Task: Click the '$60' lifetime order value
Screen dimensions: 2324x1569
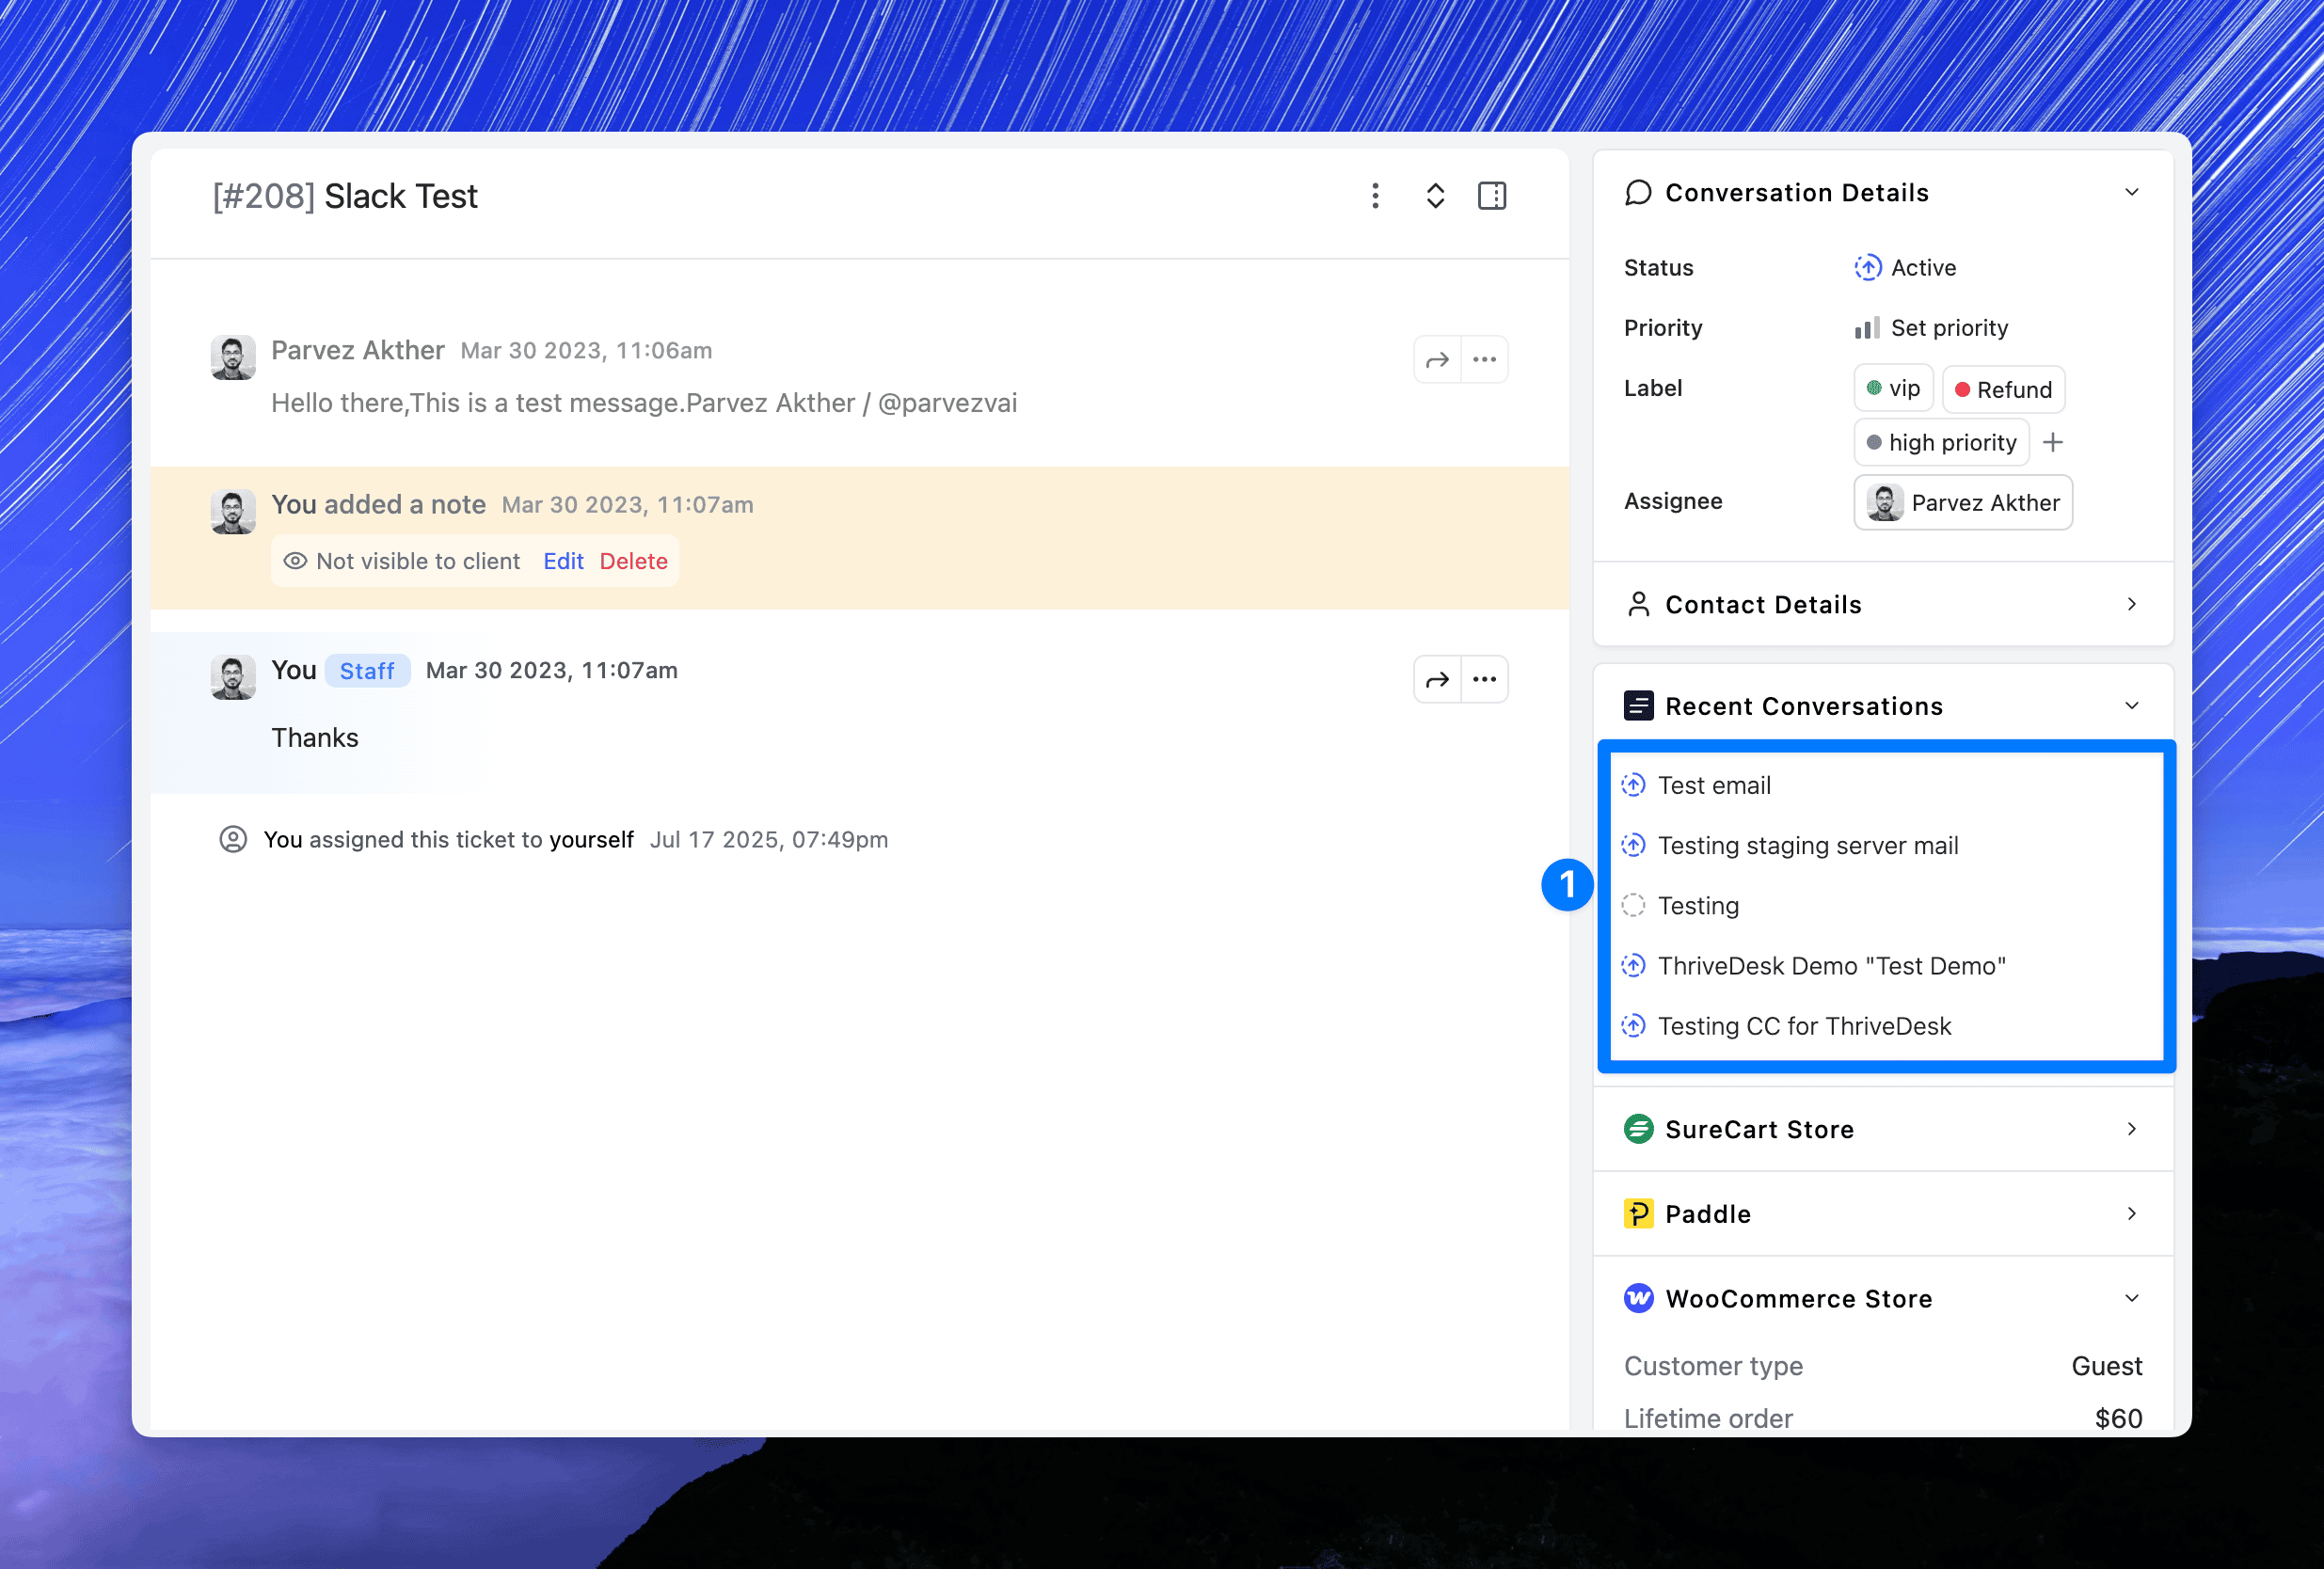Action: [x=2118, y=1418]
